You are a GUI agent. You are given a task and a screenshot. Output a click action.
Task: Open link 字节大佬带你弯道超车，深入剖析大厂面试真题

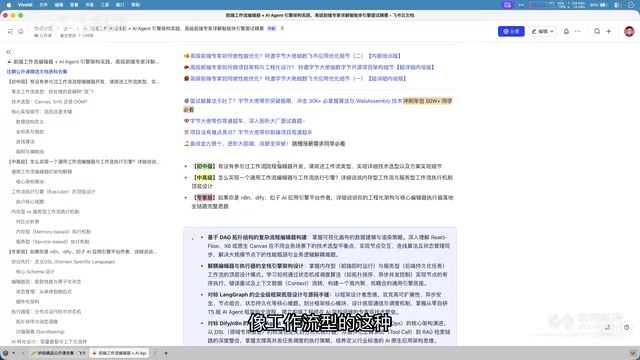[x=247, y=121]
